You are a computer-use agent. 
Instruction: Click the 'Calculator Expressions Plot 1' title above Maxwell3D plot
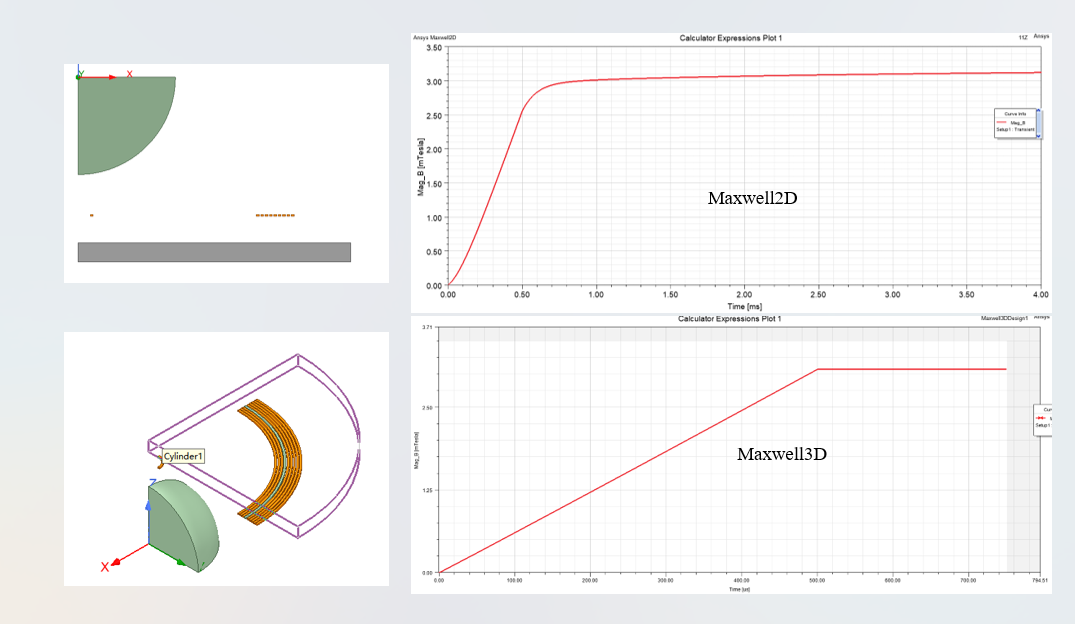pos(729,319)
